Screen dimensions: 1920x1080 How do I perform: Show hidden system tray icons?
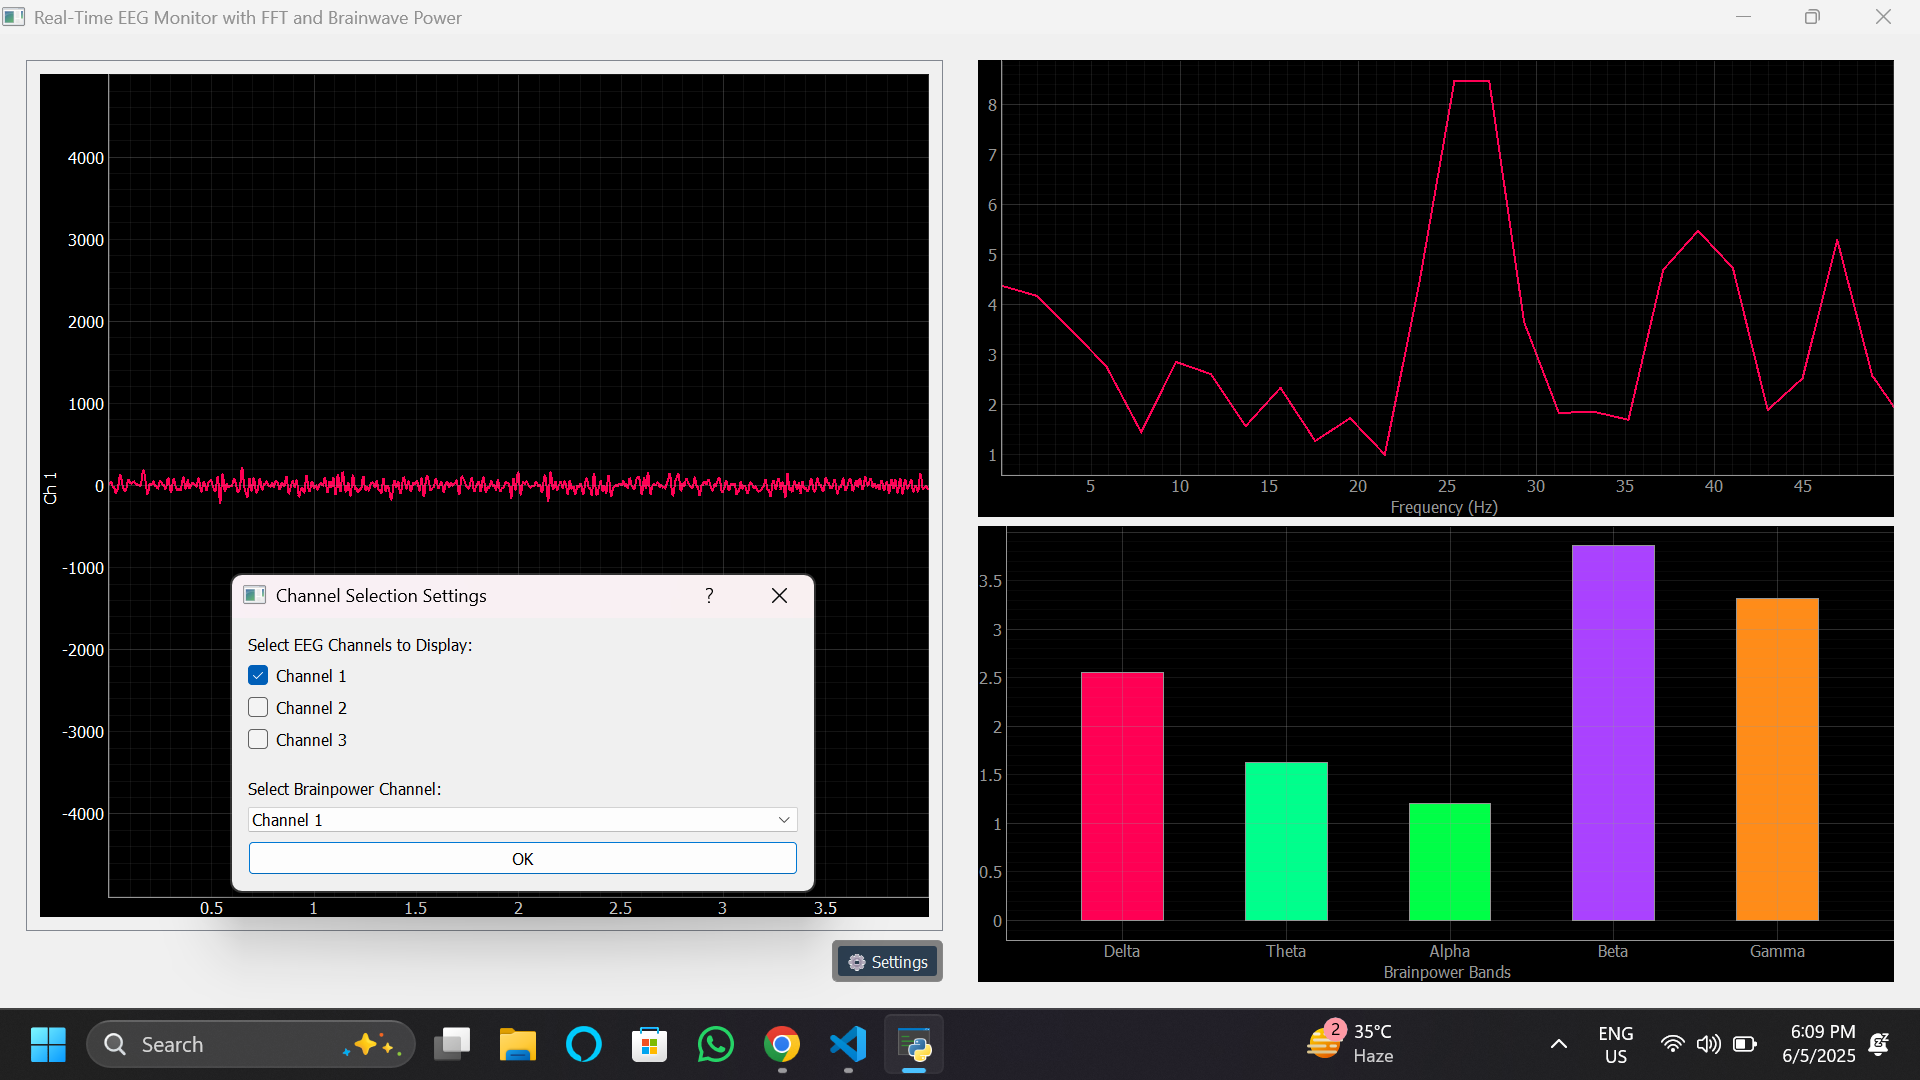[1558, 1045]
